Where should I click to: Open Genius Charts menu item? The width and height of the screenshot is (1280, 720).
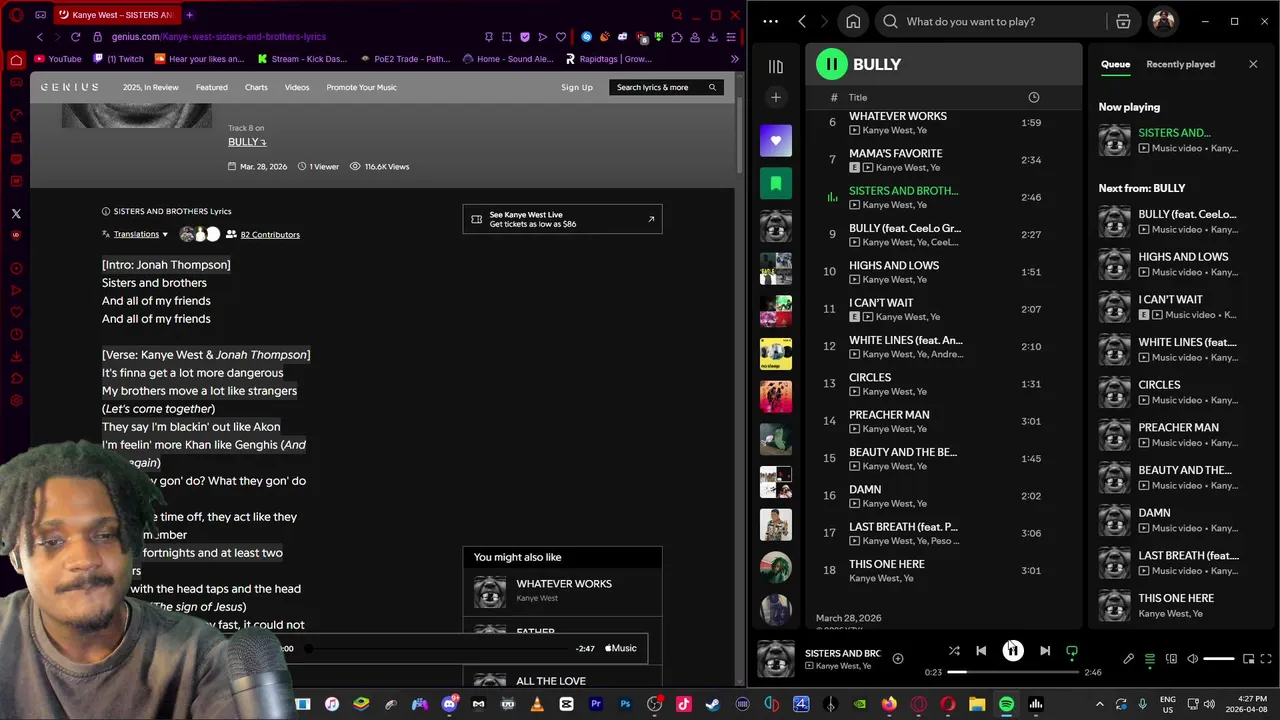pos(256,87)
